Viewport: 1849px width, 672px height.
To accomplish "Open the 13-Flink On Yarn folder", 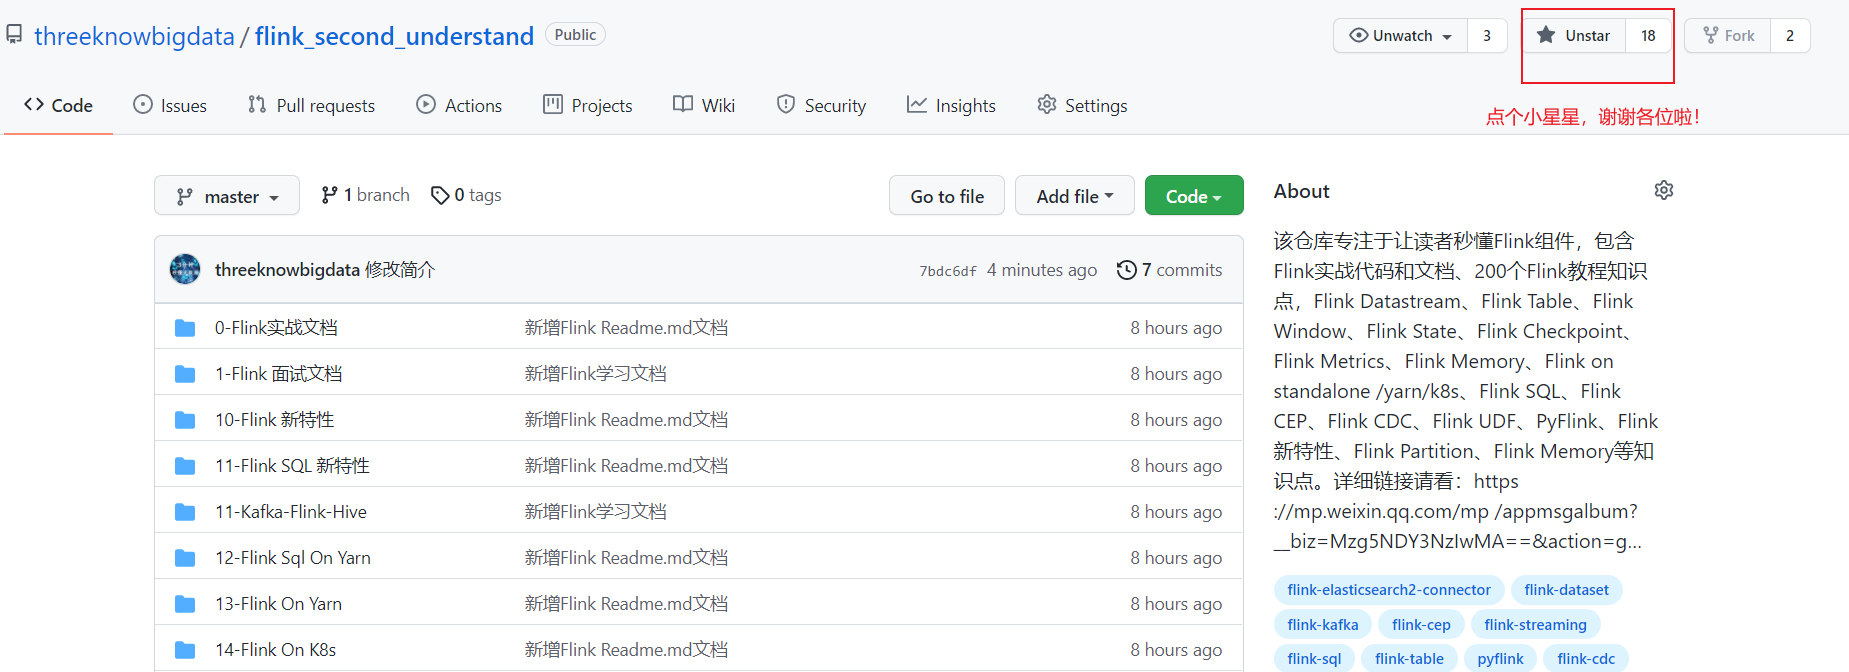I will click(x=278, y=604).
